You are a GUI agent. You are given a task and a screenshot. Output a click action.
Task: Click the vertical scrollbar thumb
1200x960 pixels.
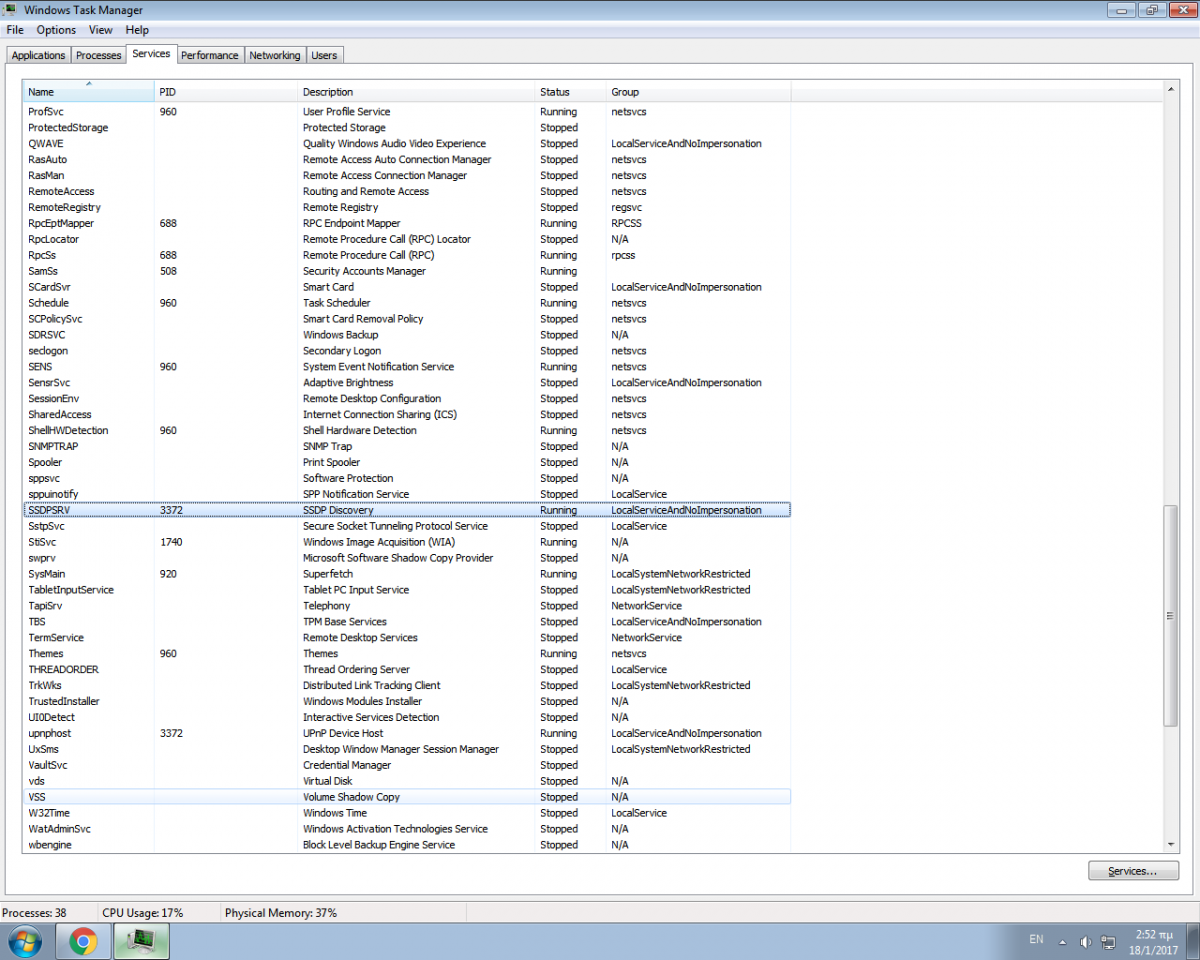click(x=1171, y=616)
